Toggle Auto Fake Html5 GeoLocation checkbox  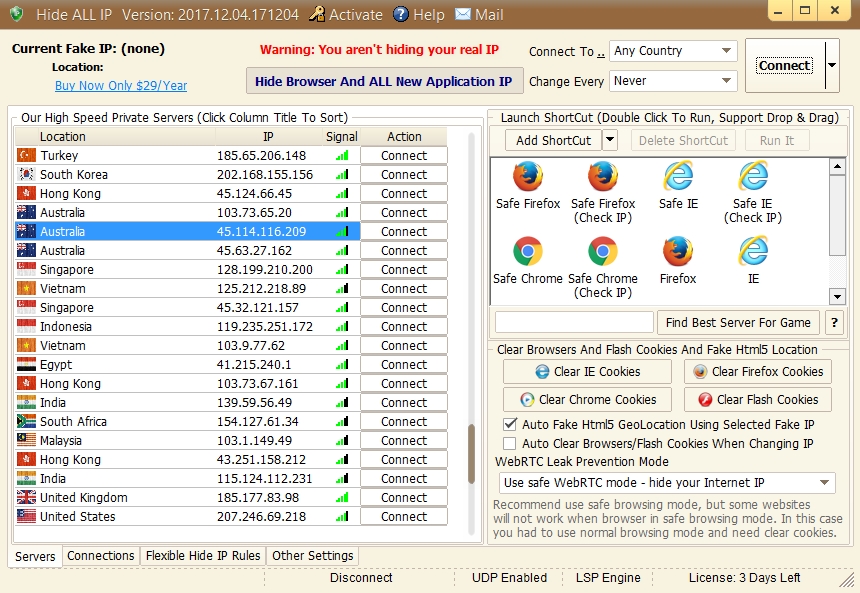(510, 425)
